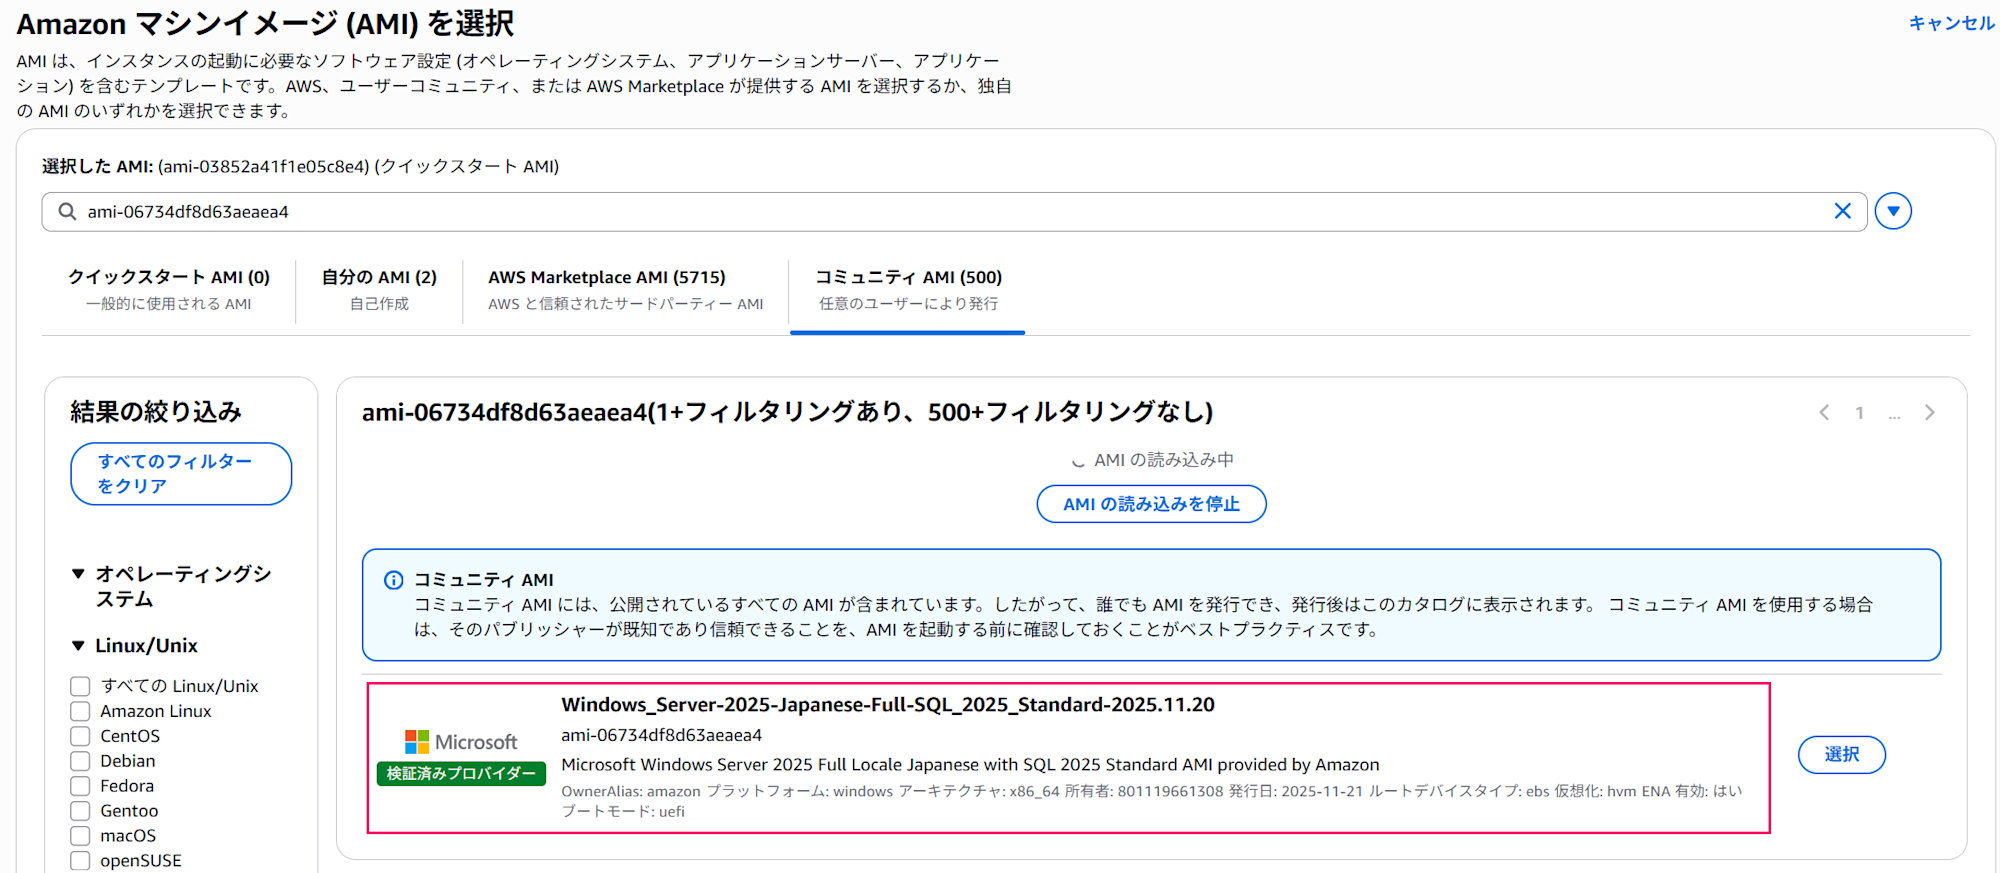Viewport: 2000px width, 873px height.
Task: Switch to クイックスタート AMI tab
Action: point(169,290)
